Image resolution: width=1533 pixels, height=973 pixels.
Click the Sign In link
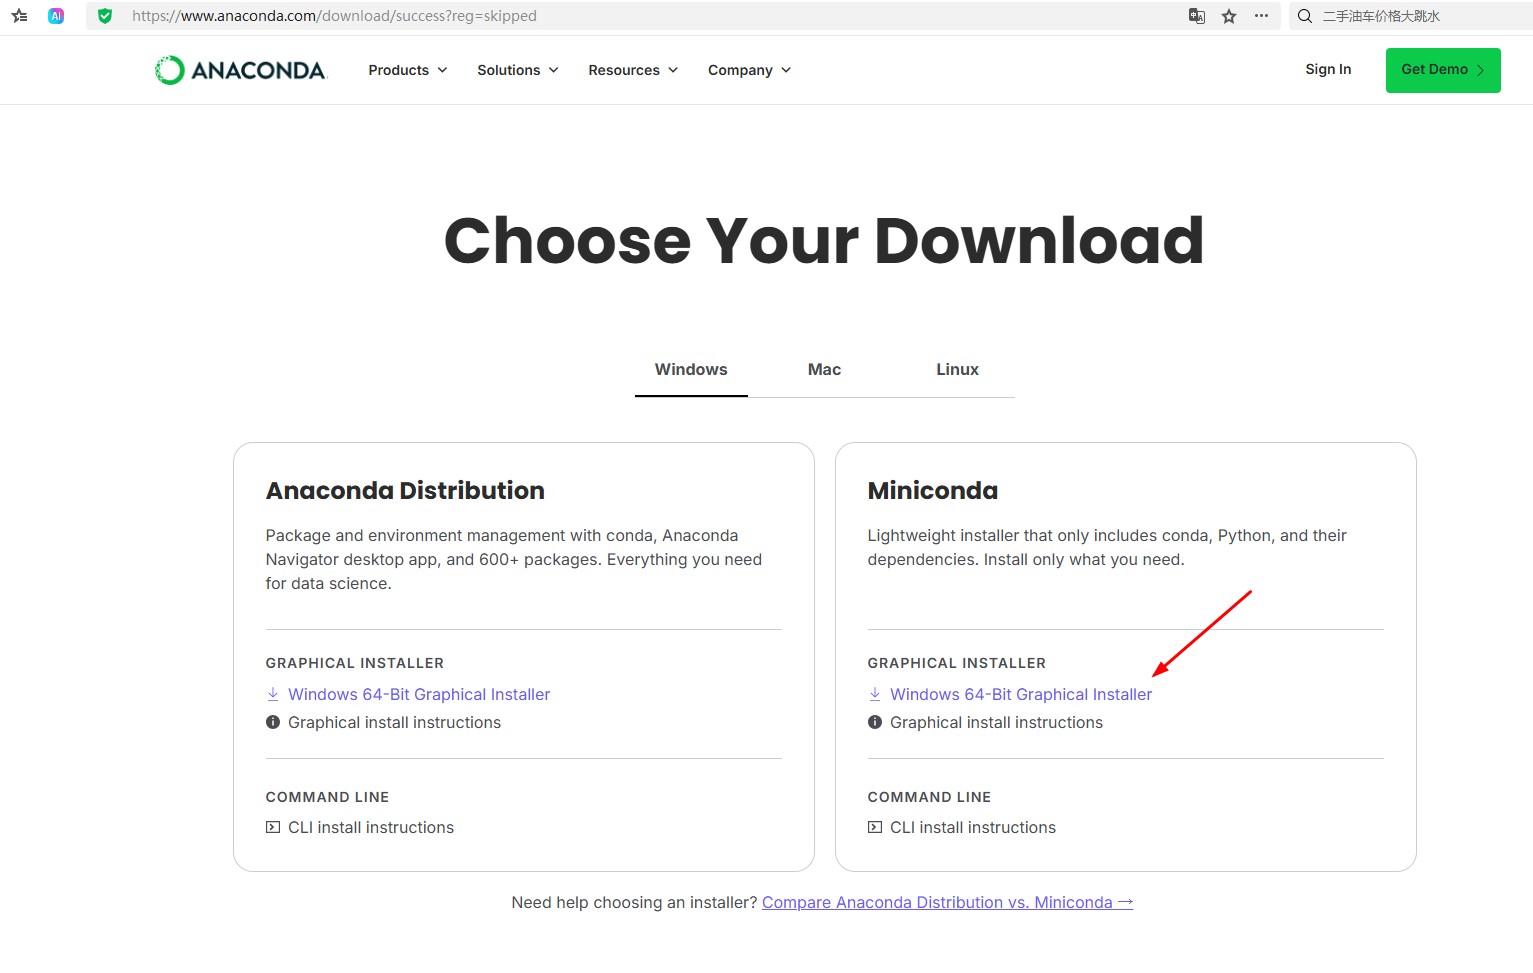[x=1328, y=69]
